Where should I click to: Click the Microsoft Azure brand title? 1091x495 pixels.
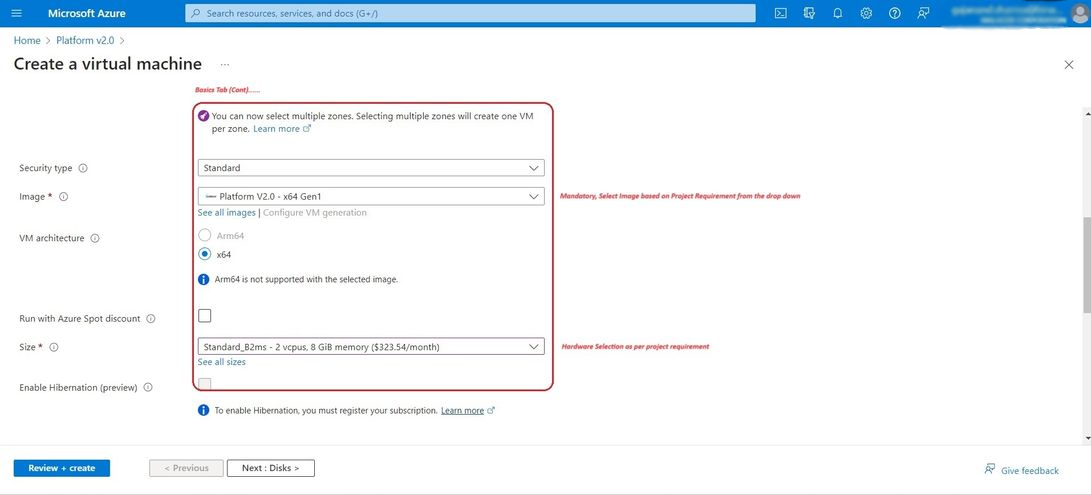87,13
